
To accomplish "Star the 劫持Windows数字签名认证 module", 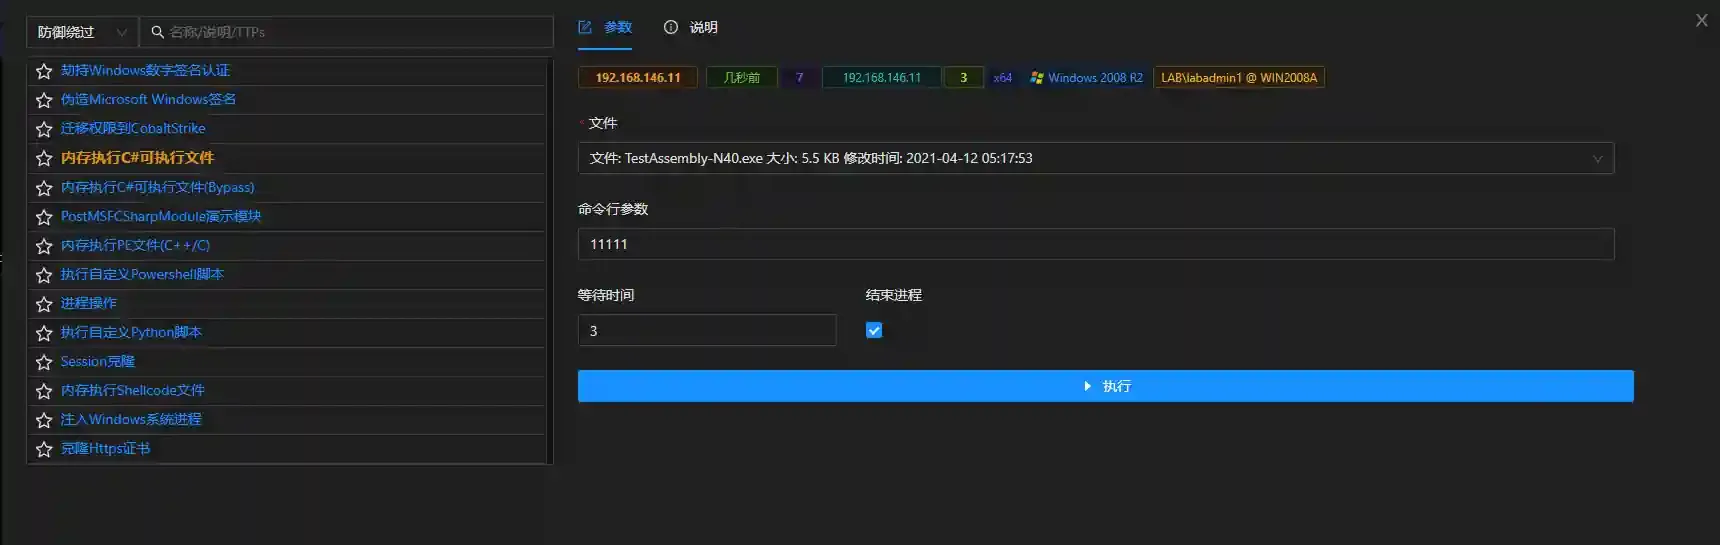I will [44, 71].
